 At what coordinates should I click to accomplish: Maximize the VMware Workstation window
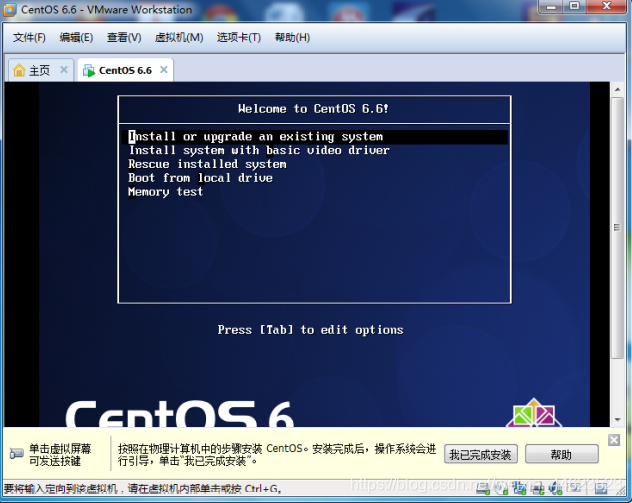point(574,6)
